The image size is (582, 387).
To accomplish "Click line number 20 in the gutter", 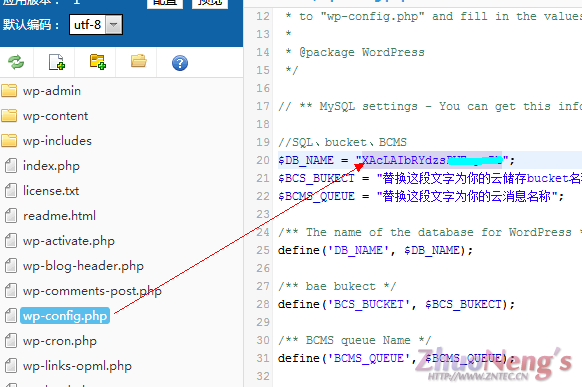I will [263, 160].
